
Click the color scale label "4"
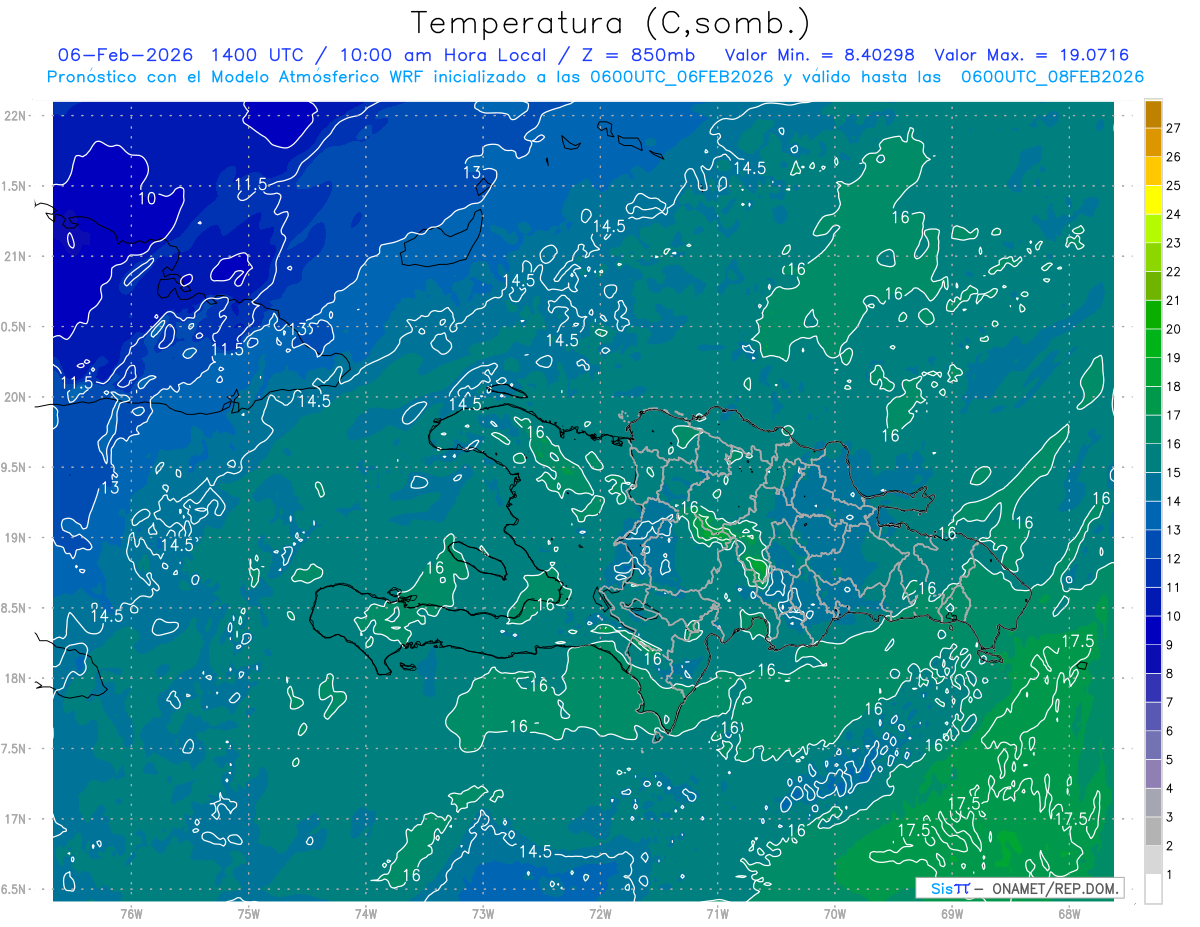pyautogui.click(x=1170, y=789)
